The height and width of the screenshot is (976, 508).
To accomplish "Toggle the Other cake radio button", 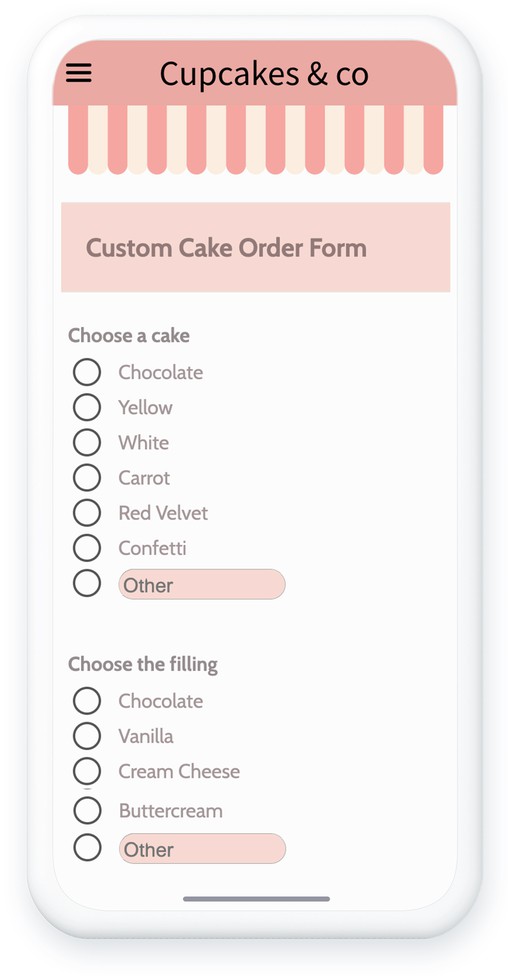I will [87, 583].
